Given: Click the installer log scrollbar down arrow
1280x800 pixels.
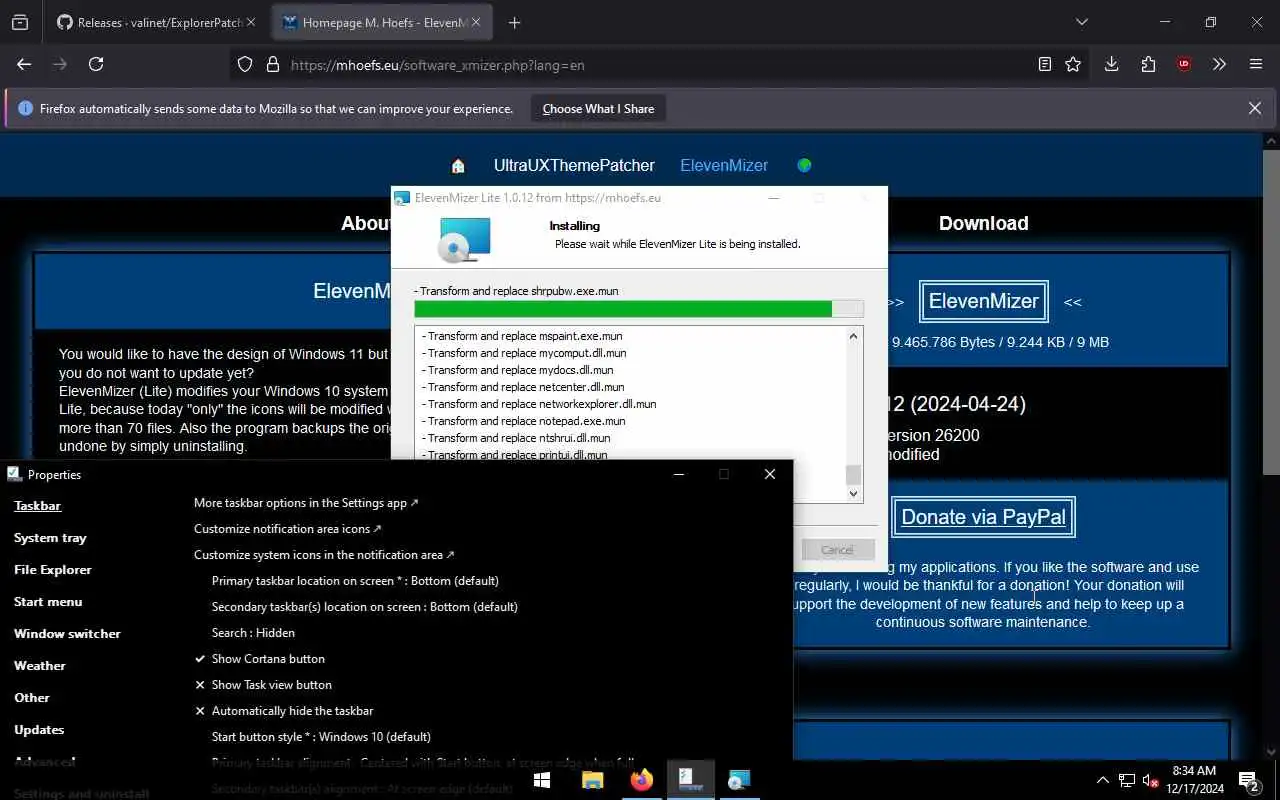Looking at the screenshot, I should (853, 493).
